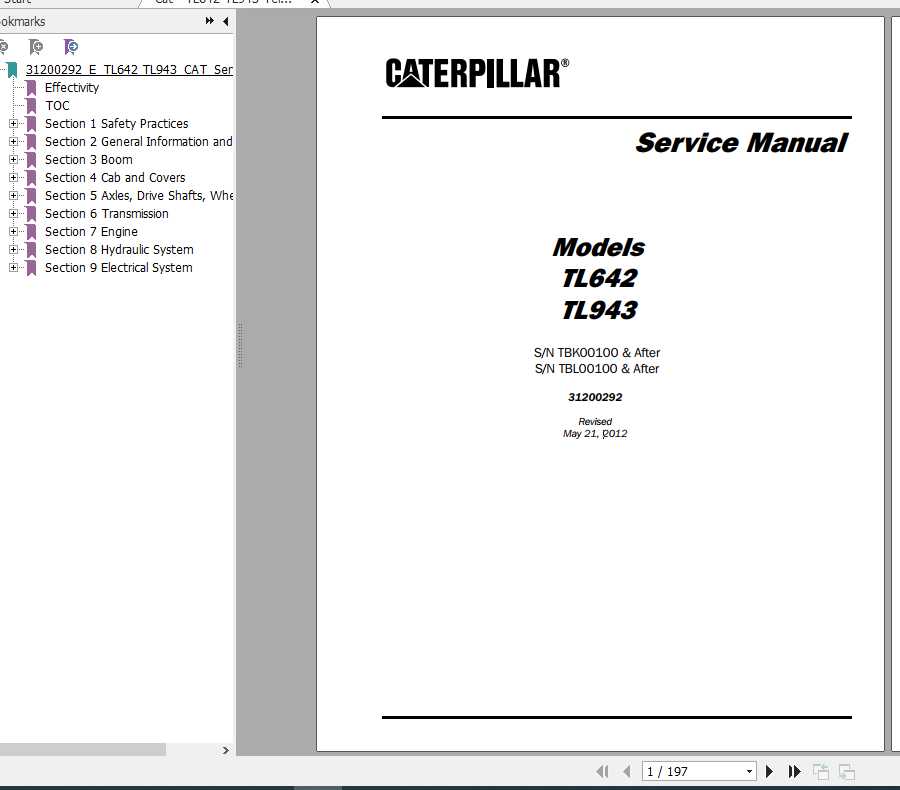Viewport: 900px width, 790px height.
Task: Click the previous page arrow
Action: coord(628,771)
